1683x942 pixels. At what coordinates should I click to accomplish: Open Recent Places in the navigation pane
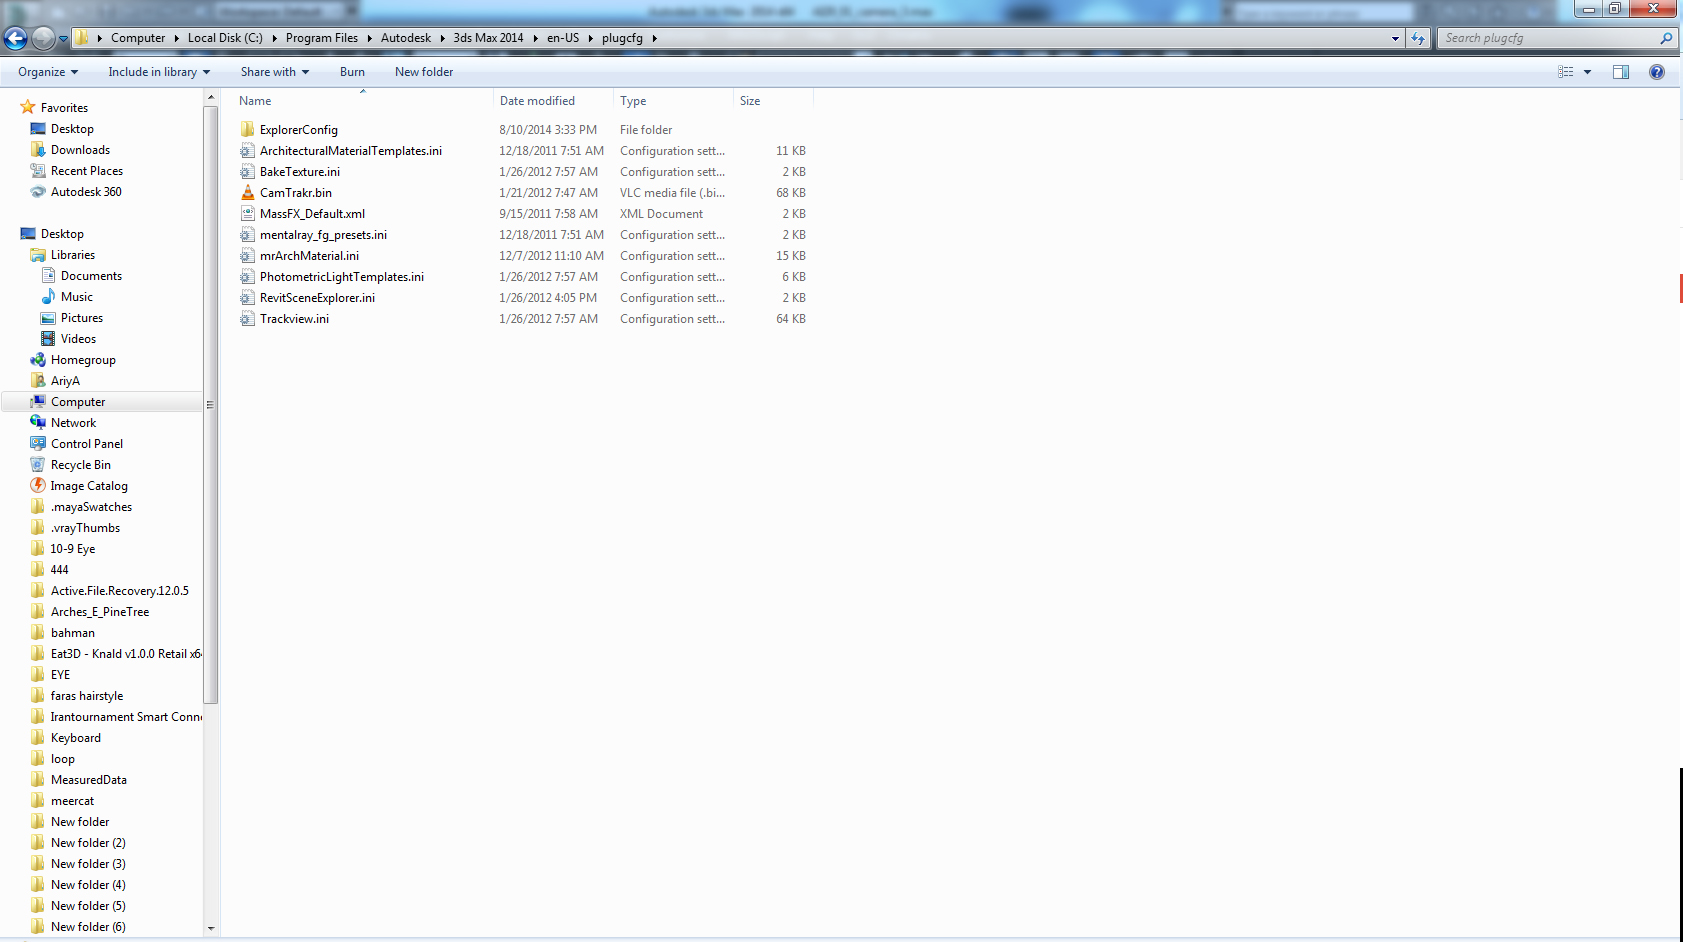[87, 171]
